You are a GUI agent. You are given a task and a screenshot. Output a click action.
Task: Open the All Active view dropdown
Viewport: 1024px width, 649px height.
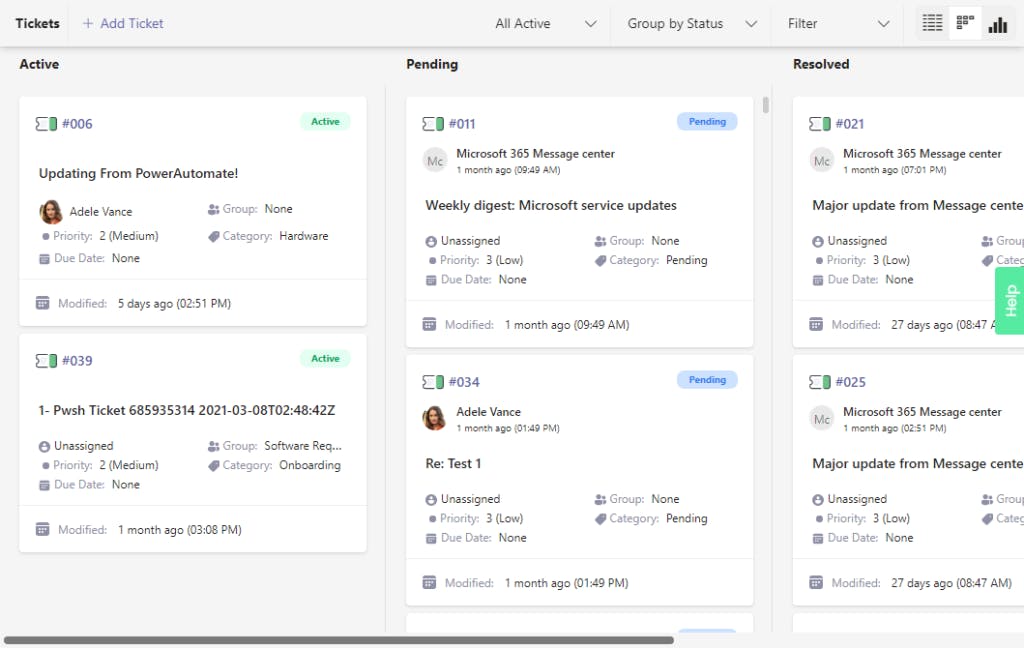tap(546, 24)
